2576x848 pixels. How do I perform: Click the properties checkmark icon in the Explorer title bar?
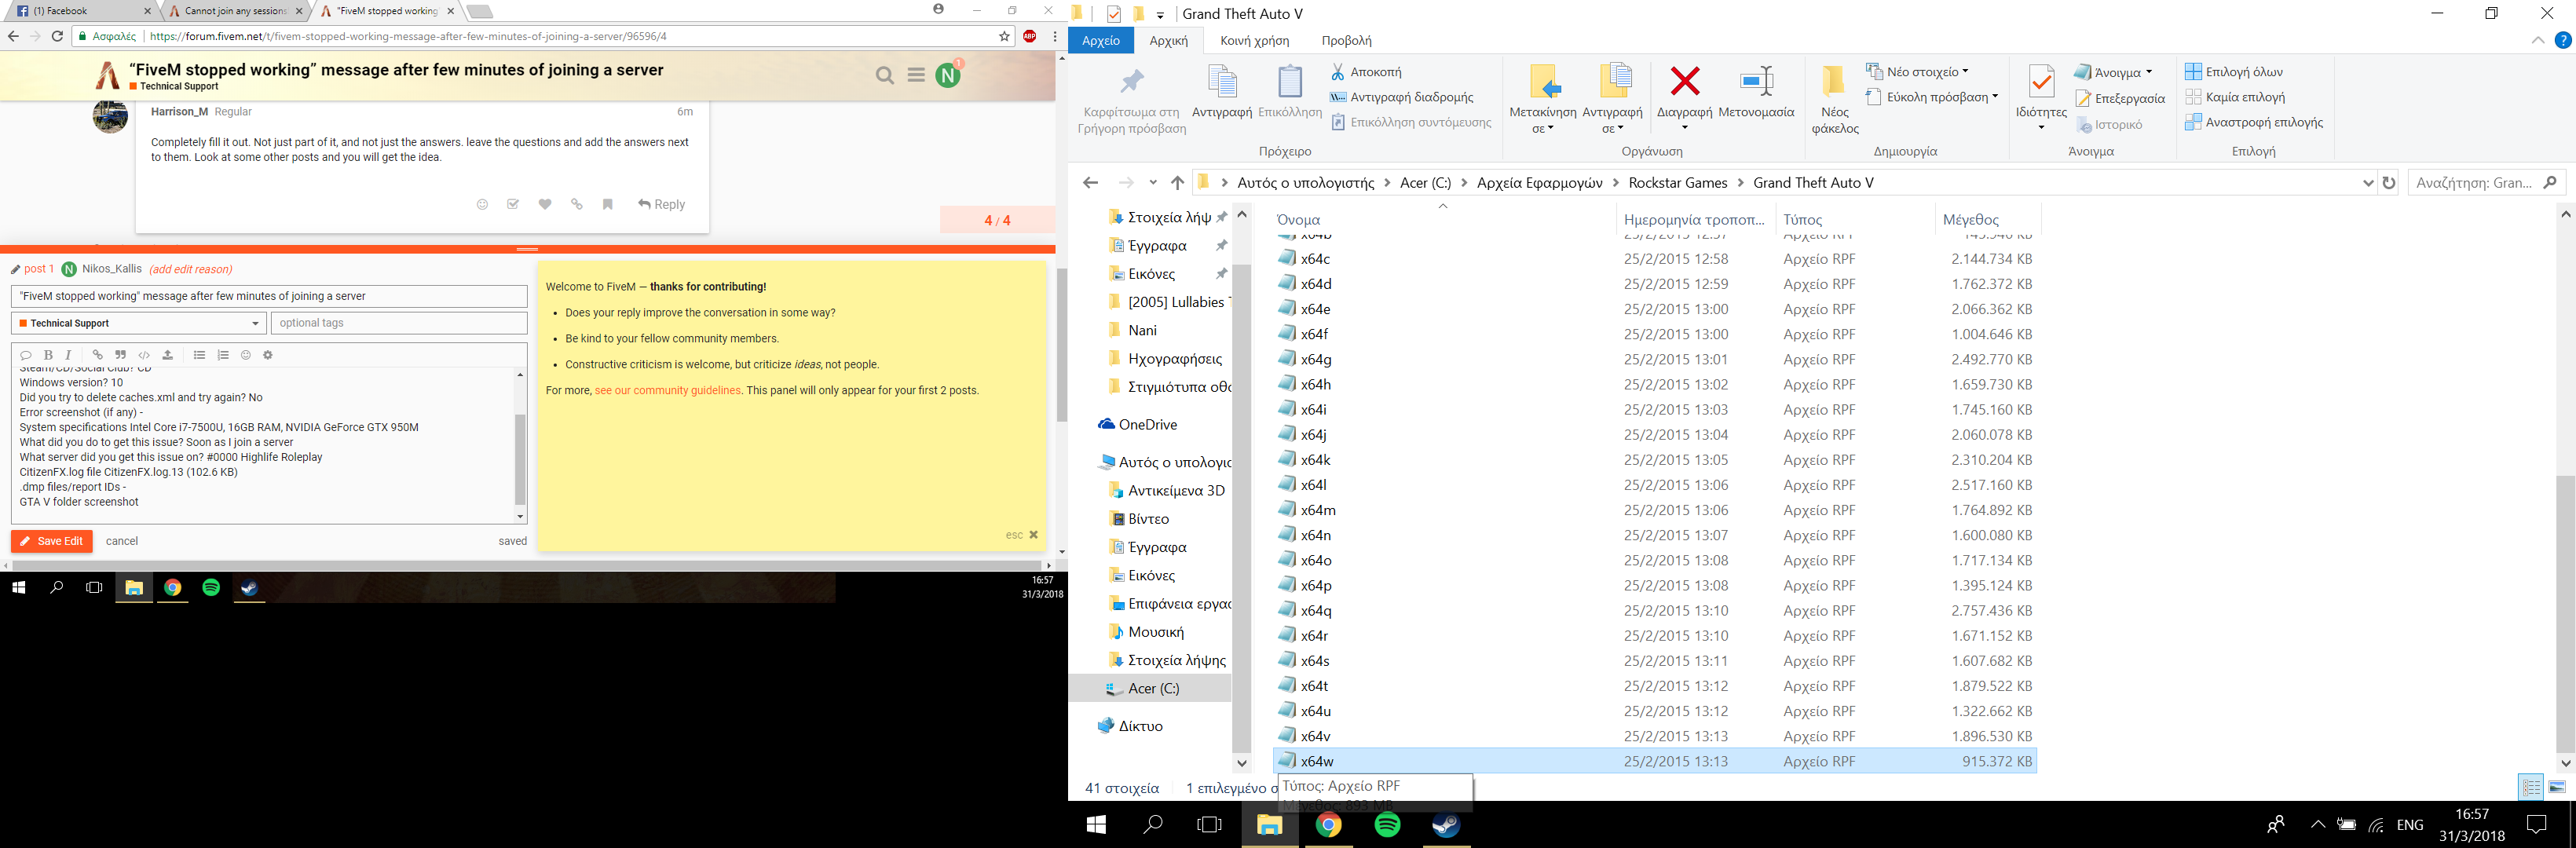[1114, 14]
